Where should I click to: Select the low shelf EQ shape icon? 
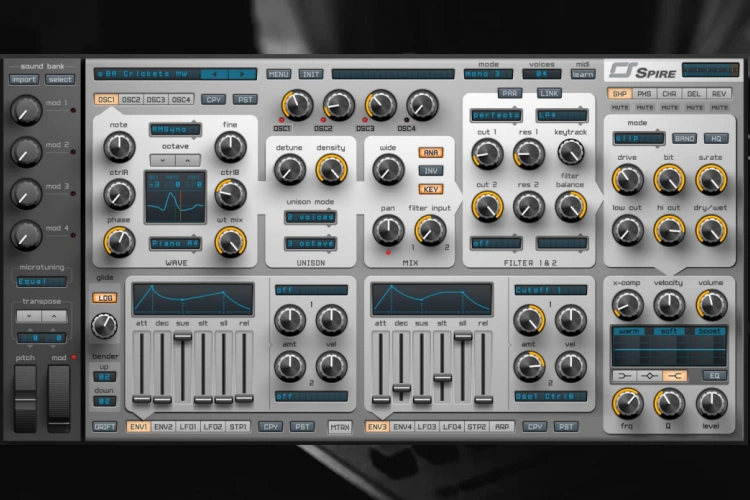pyautogui.click(x=625, y=376)
